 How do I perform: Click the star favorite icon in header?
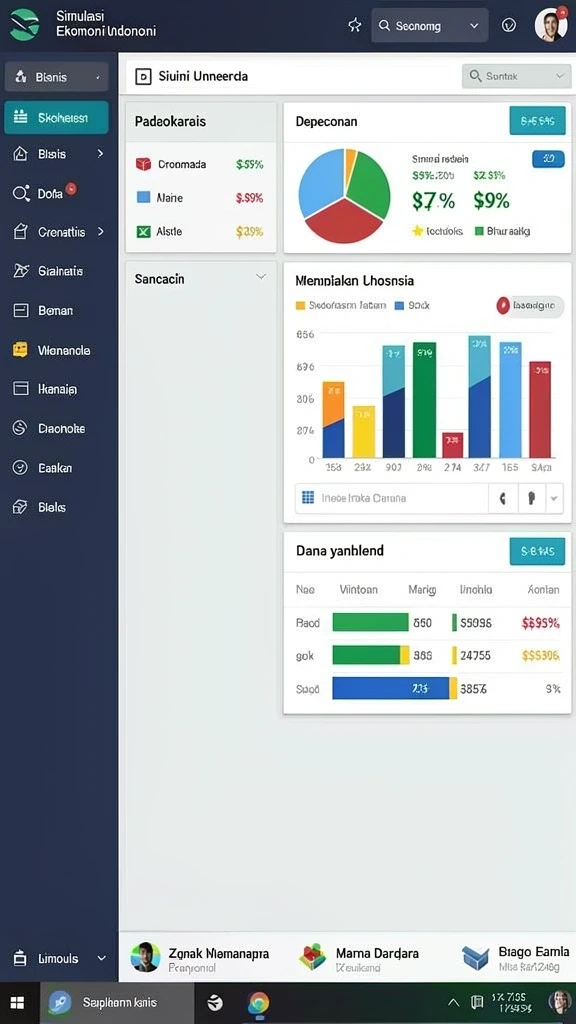coord(355,25)
